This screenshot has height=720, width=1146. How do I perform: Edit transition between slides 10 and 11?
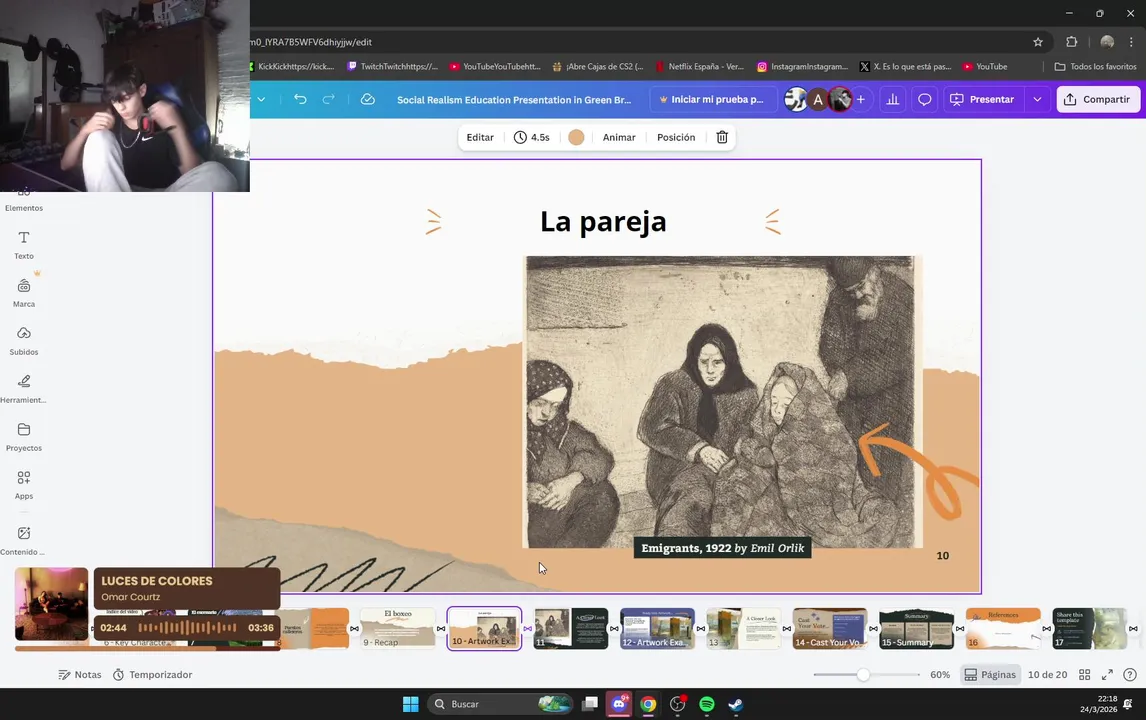[528, 629]
